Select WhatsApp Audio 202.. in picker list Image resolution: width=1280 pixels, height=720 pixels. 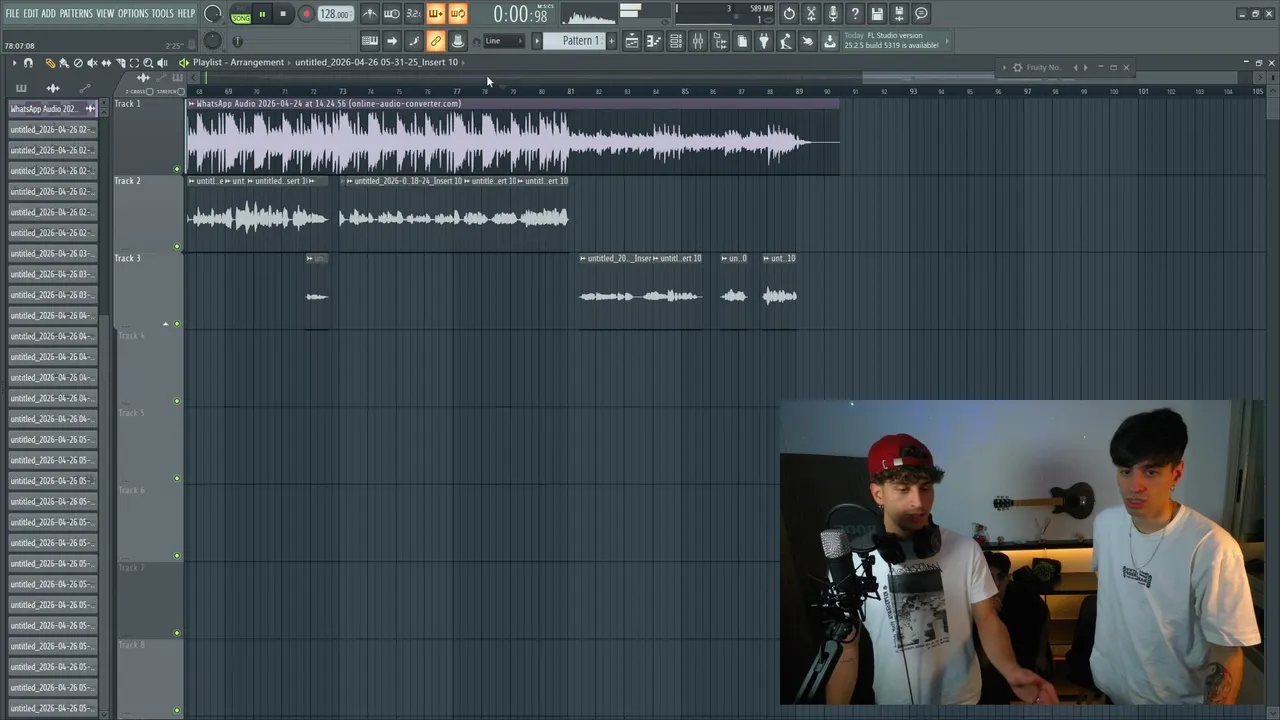pos(53,108)
